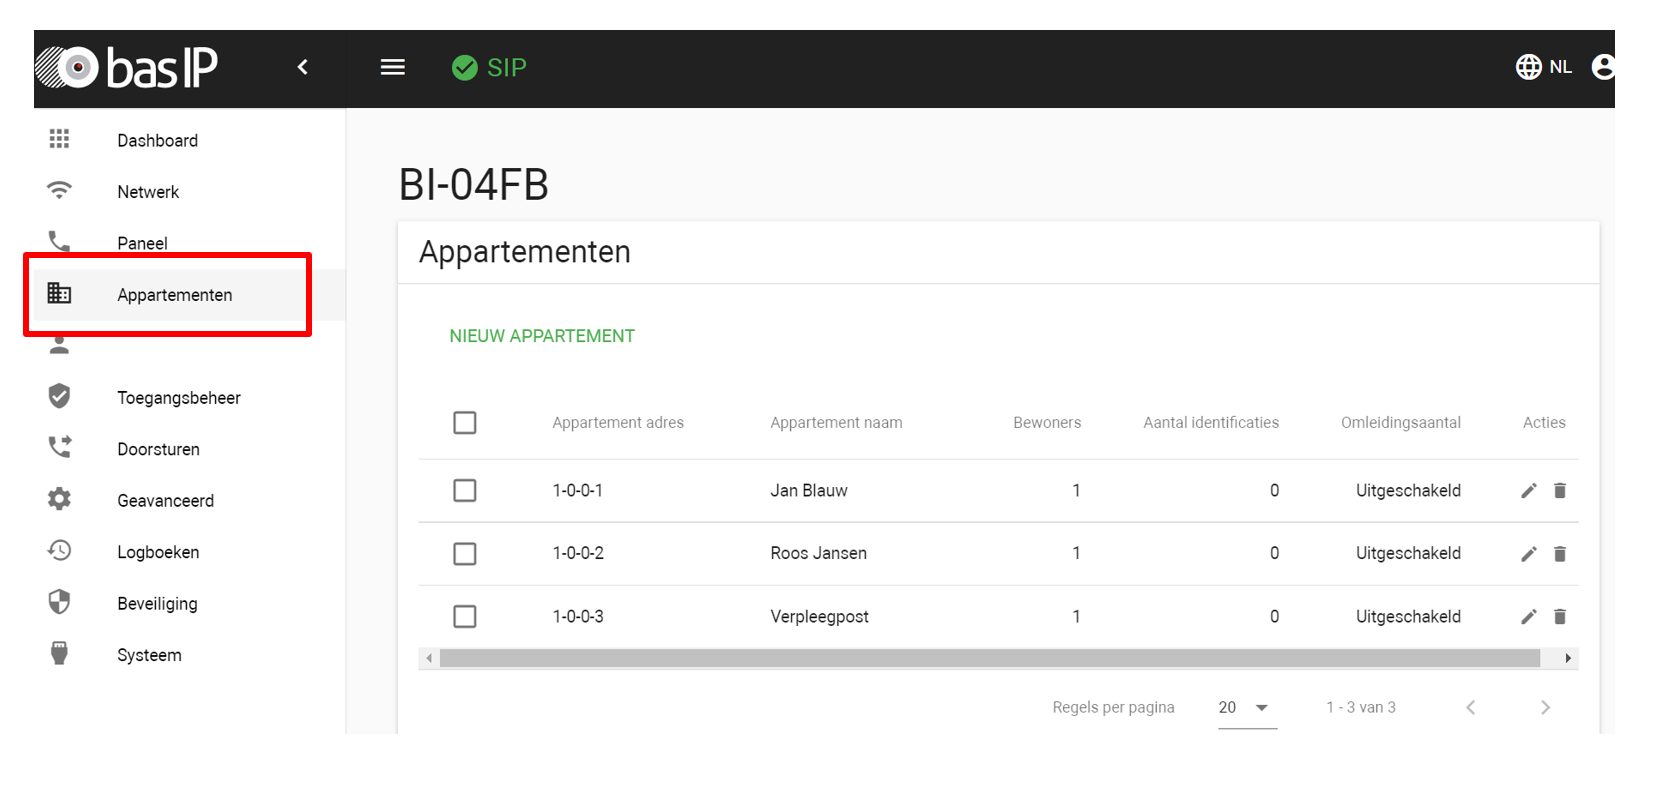The height and width of the screenshot is (805, 1654).
Task: Click the horizontal scrollbar right arrow
Action: tap(1568, 658)
